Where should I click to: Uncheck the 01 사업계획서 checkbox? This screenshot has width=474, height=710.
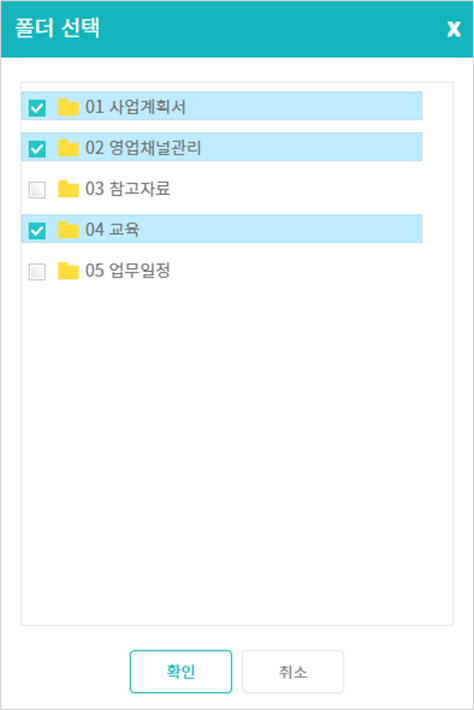coord(37,108)
